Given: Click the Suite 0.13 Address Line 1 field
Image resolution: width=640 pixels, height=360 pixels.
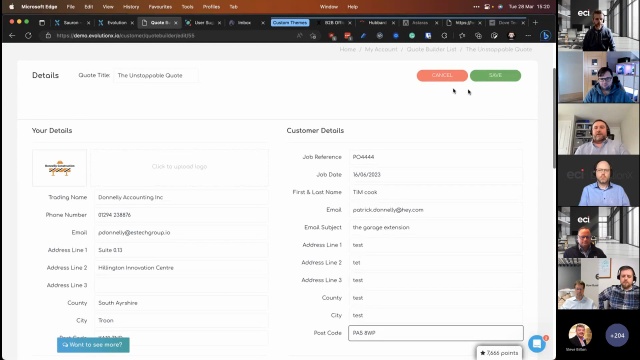Looking at the screenshot, I should click(x=181, y=250).
